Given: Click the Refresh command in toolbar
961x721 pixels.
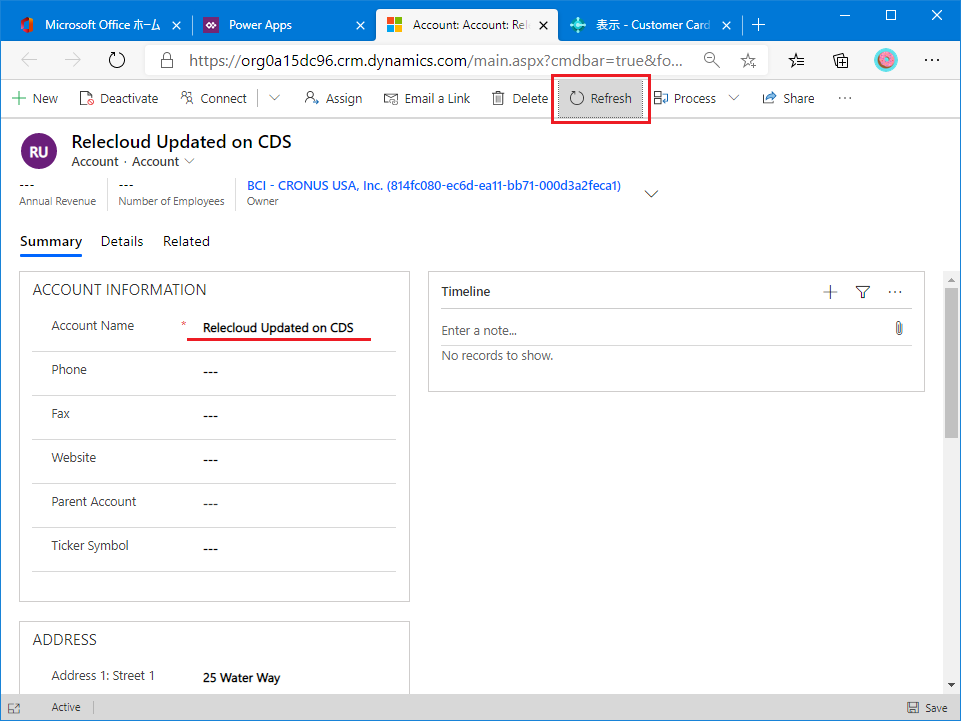Looking at the screenshot, I should coord(601,98).
